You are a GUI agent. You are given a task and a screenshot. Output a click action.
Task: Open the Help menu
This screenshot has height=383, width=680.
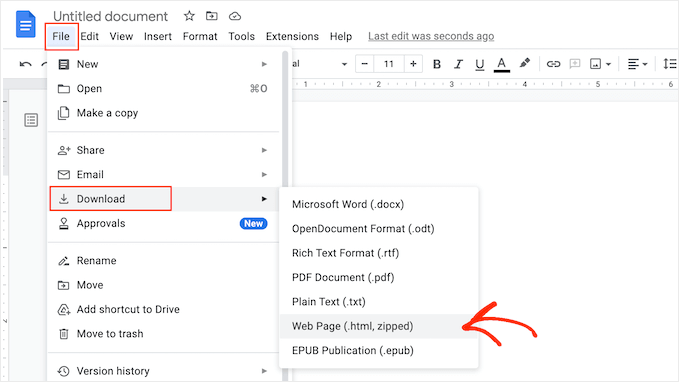[x=341, y=36]
